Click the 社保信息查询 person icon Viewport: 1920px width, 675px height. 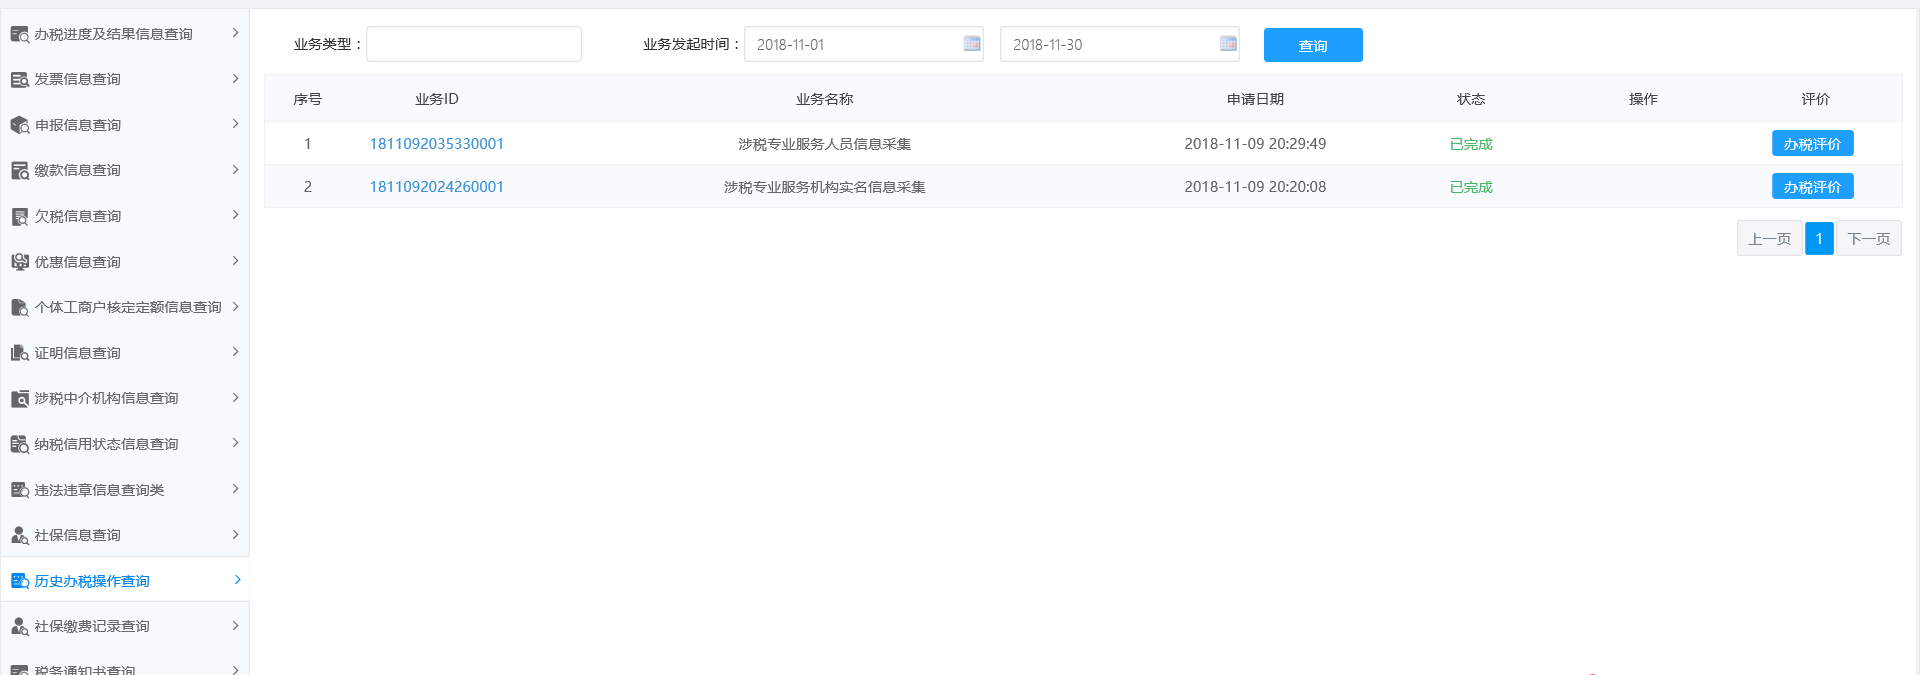click(19, 535)
